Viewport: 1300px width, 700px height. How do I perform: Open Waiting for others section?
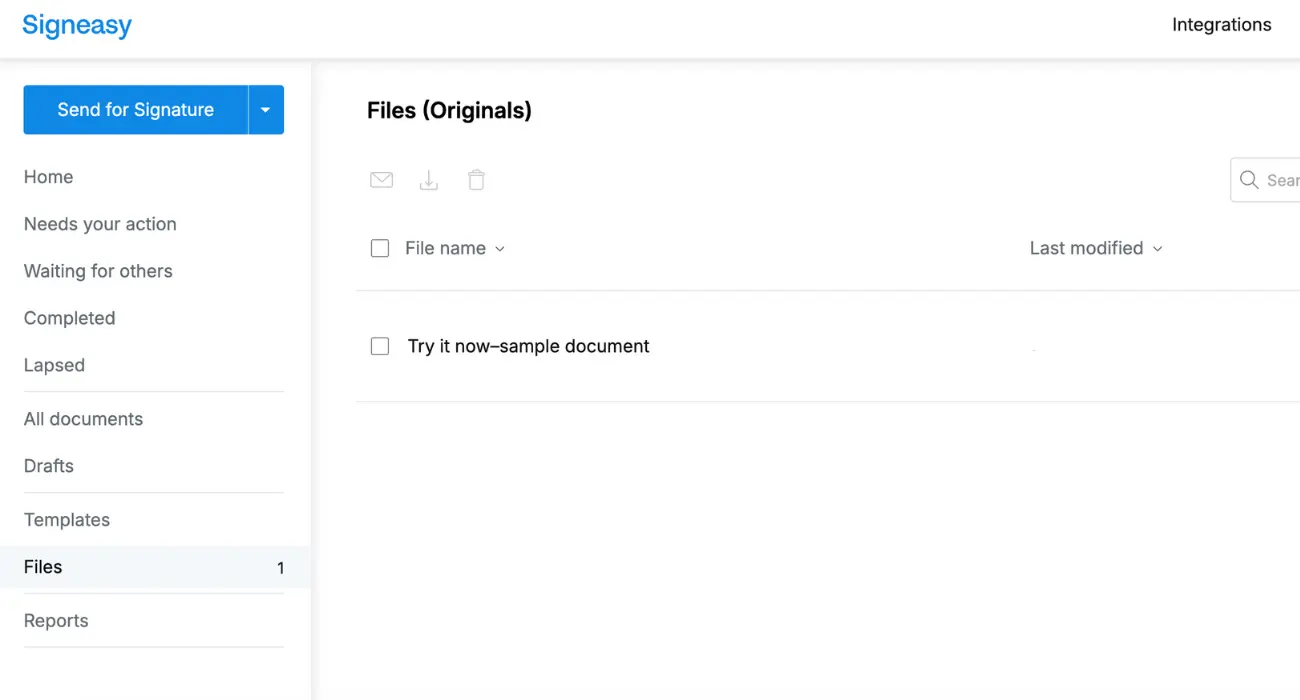[98, 271]
